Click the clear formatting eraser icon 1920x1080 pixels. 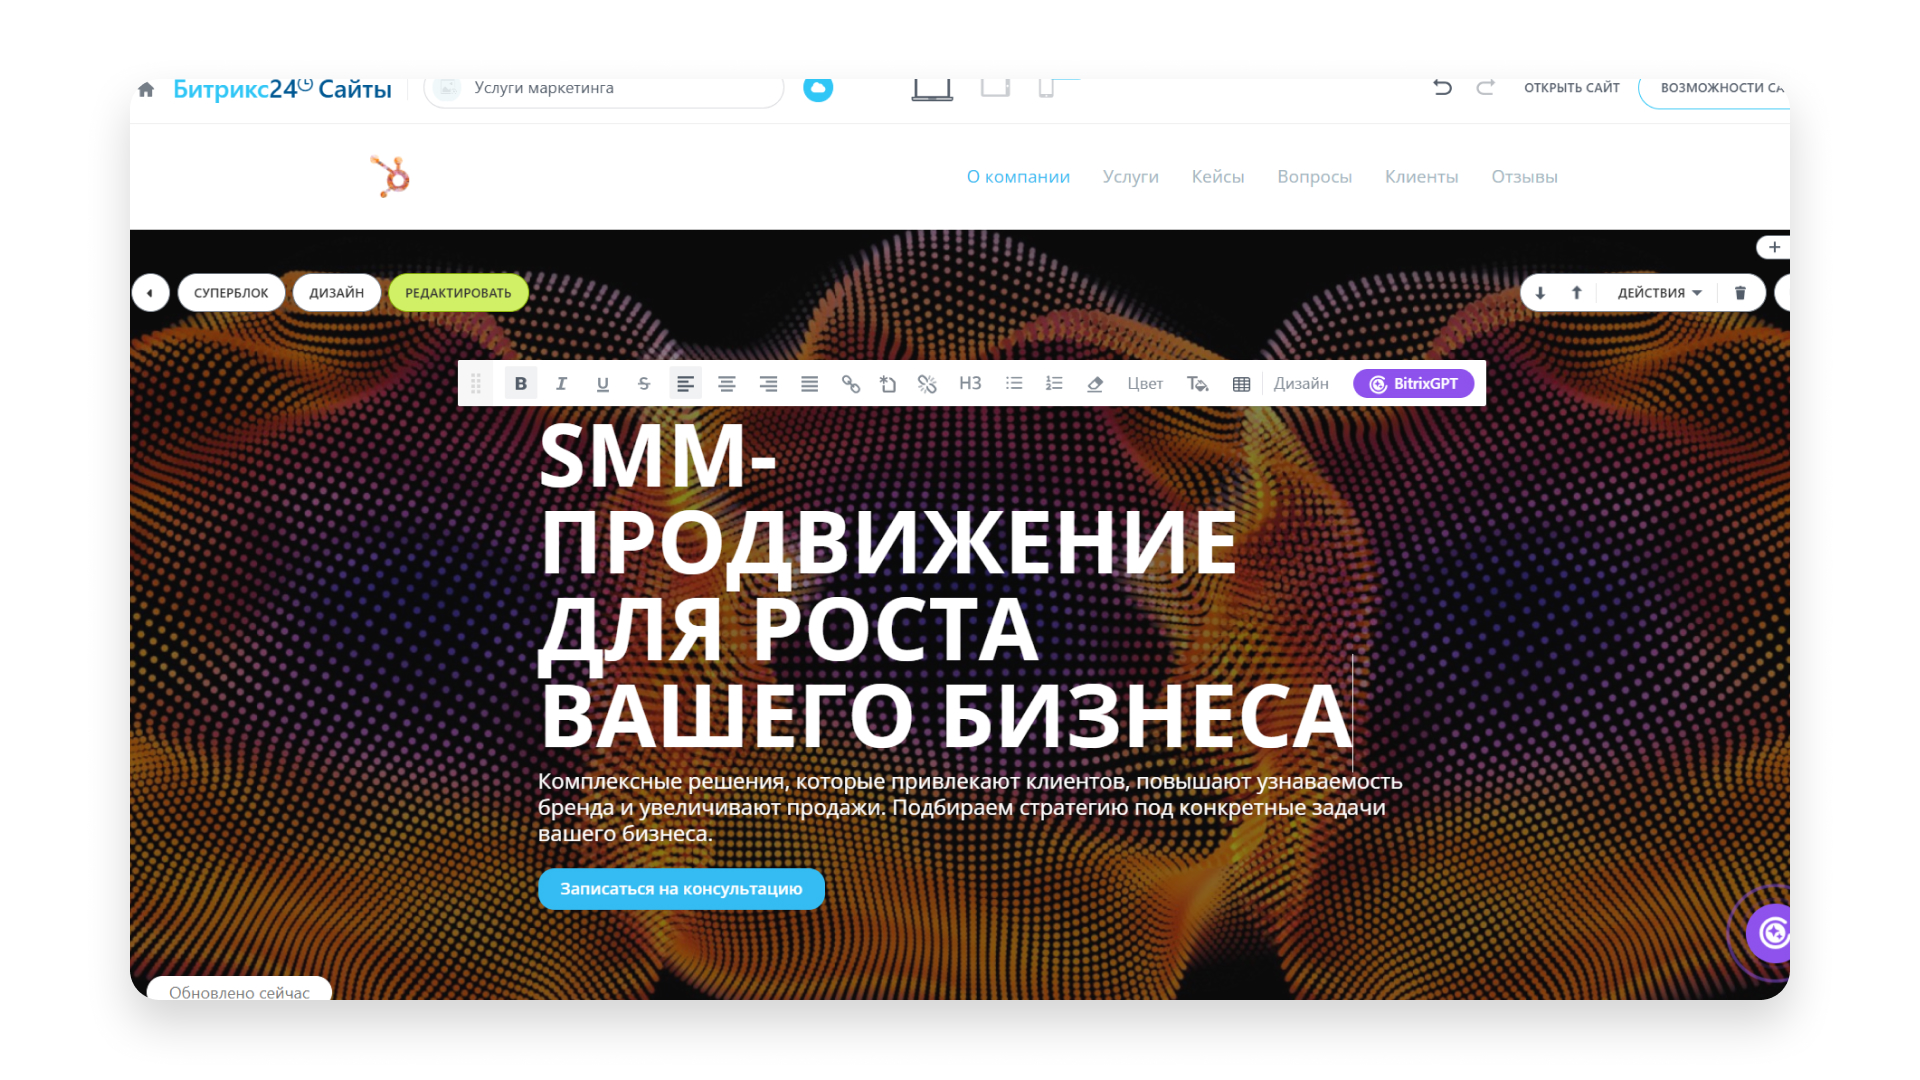coord(1095,384)
